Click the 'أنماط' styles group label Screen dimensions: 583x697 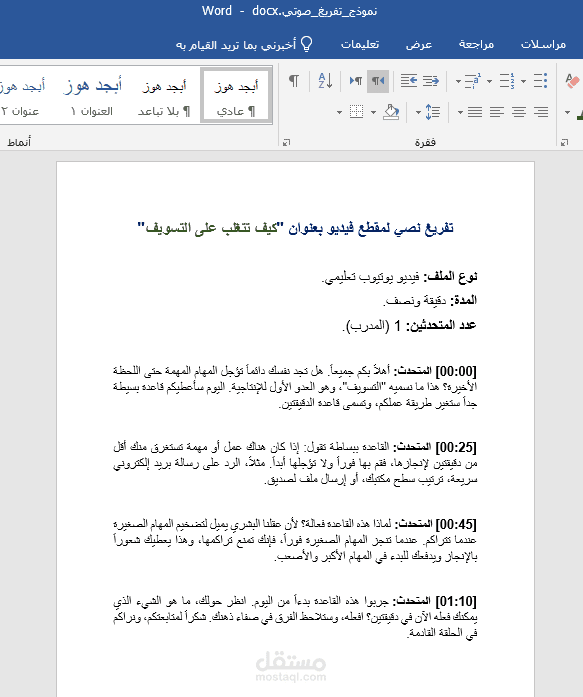19,142
